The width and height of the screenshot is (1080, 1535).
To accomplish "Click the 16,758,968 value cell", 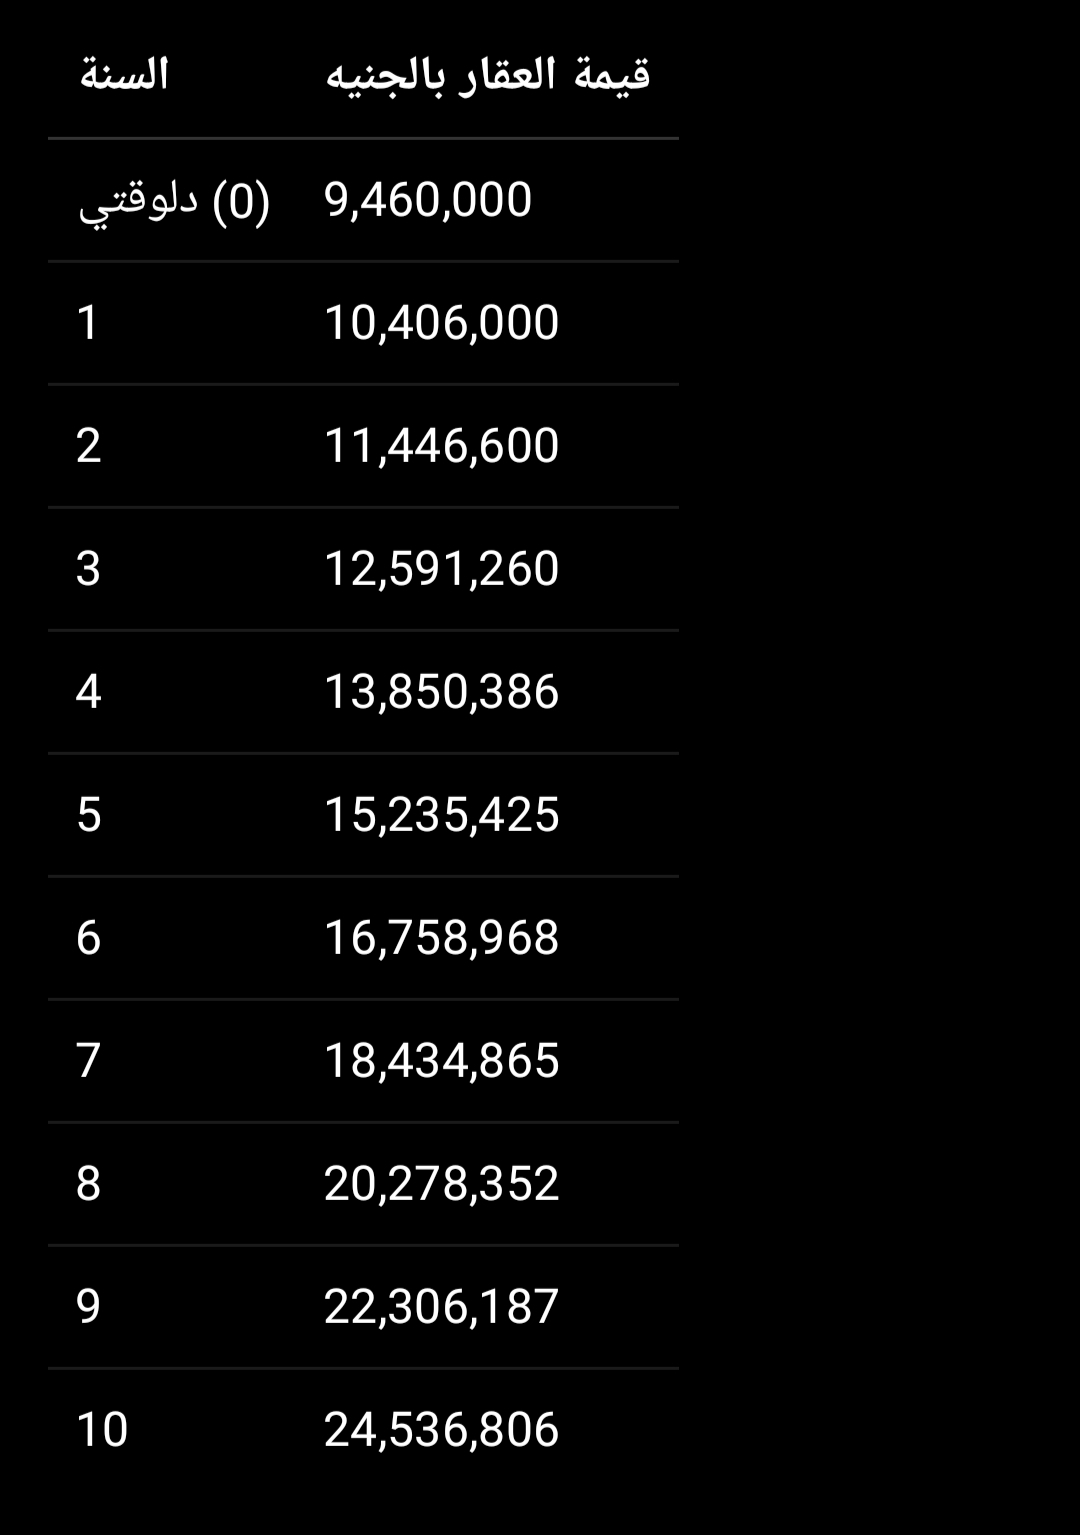I will click(x=441, y=938).
